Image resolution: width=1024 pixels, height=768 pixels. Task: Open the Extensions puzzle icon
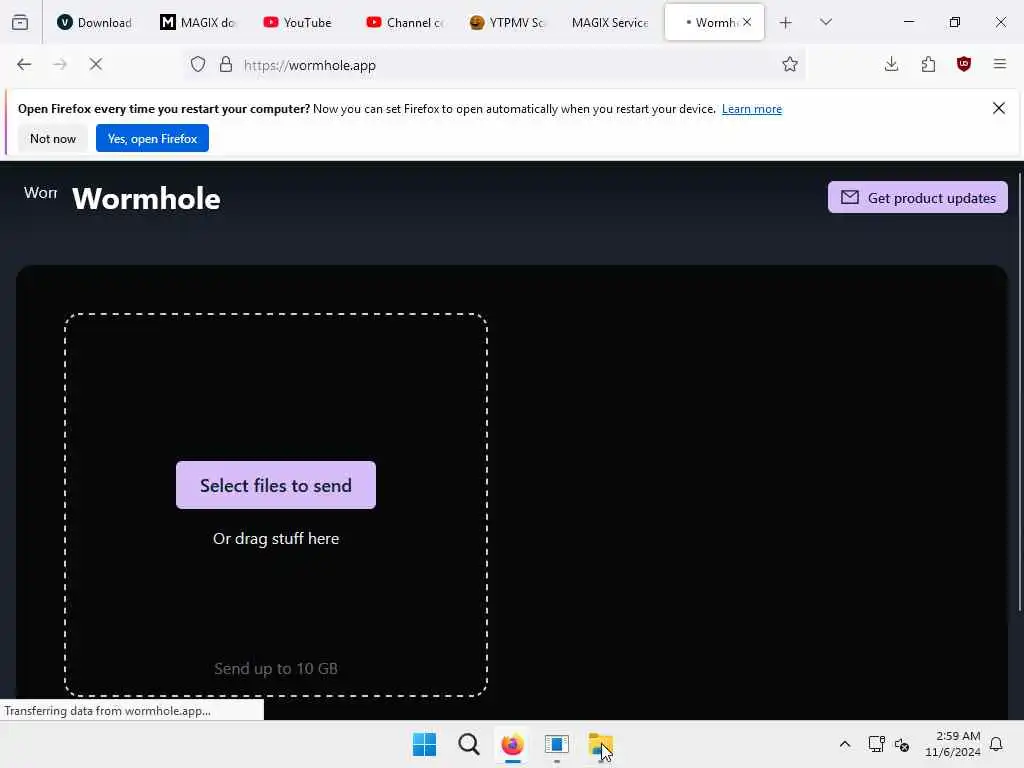(928, 64)
